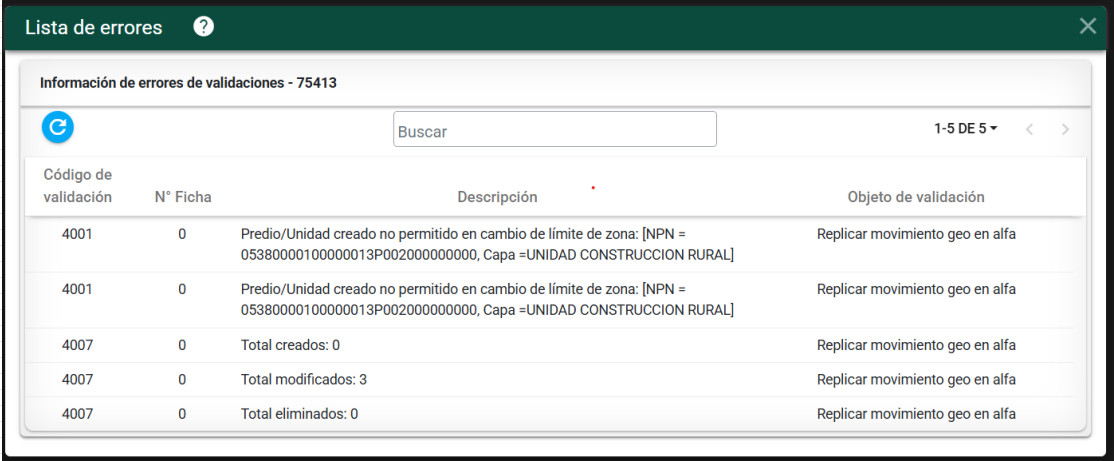Screen dimensions: 1114x461
Task: Sort by N° Ficha column header
Action: click(x=182, y=197)
